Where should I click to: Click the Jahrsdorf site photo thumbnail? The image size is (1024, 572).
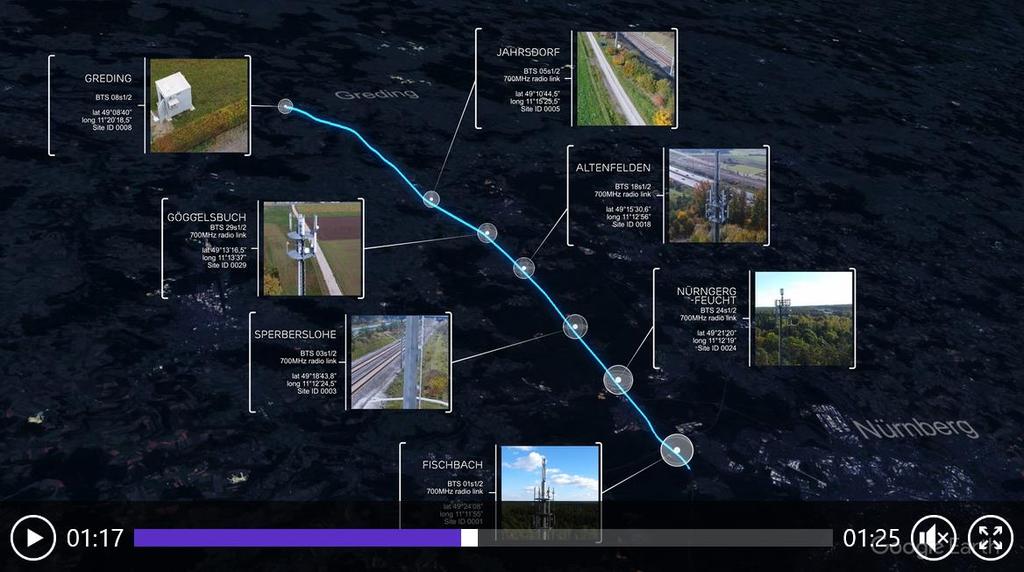point(625,78)
